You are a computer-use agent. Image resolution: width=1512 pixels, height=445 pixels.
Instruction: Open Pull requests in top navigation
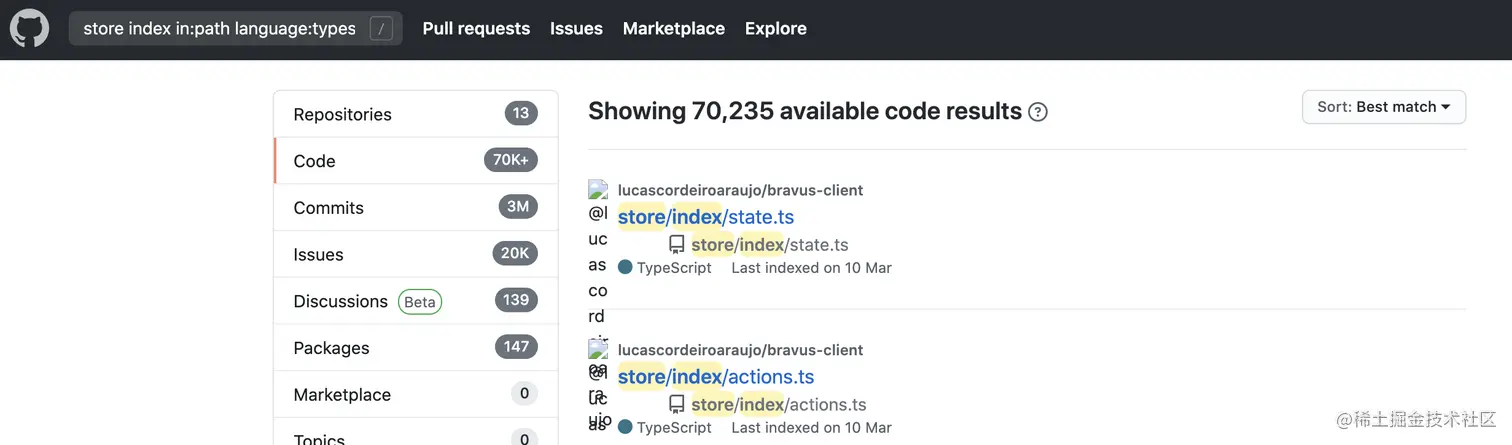[x=476, y=29]
